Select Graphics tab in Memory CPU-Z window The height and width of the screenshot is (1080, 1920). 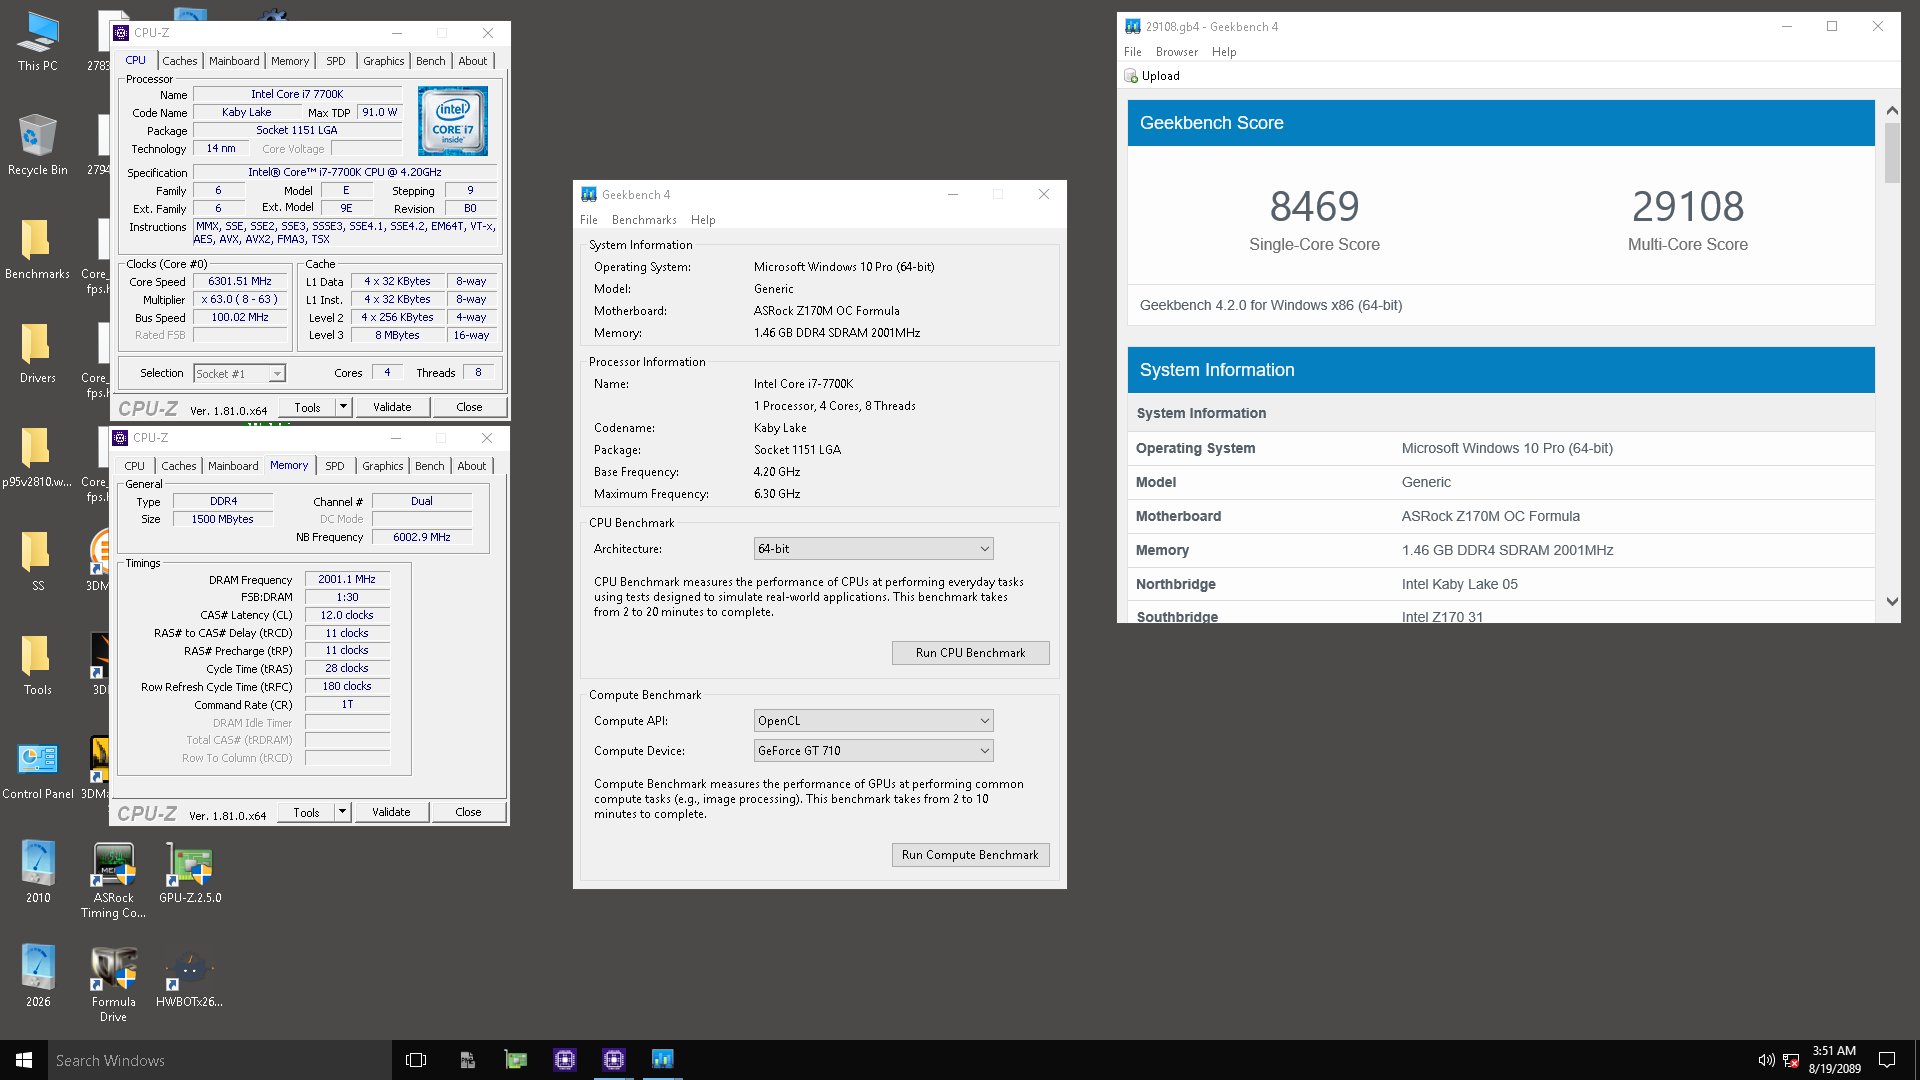point(383,466)
